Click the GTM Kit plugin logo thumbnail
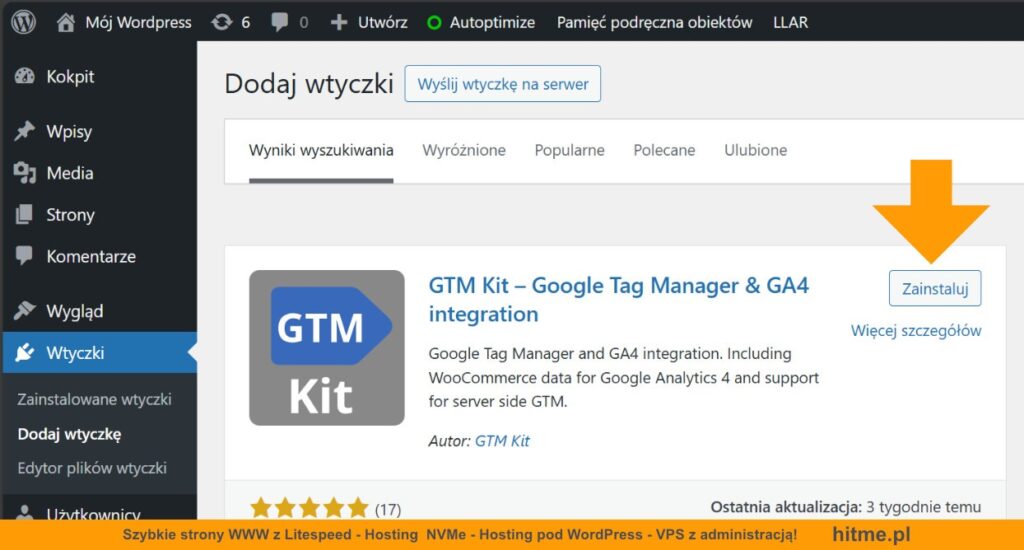 click(x=327, y=348)
